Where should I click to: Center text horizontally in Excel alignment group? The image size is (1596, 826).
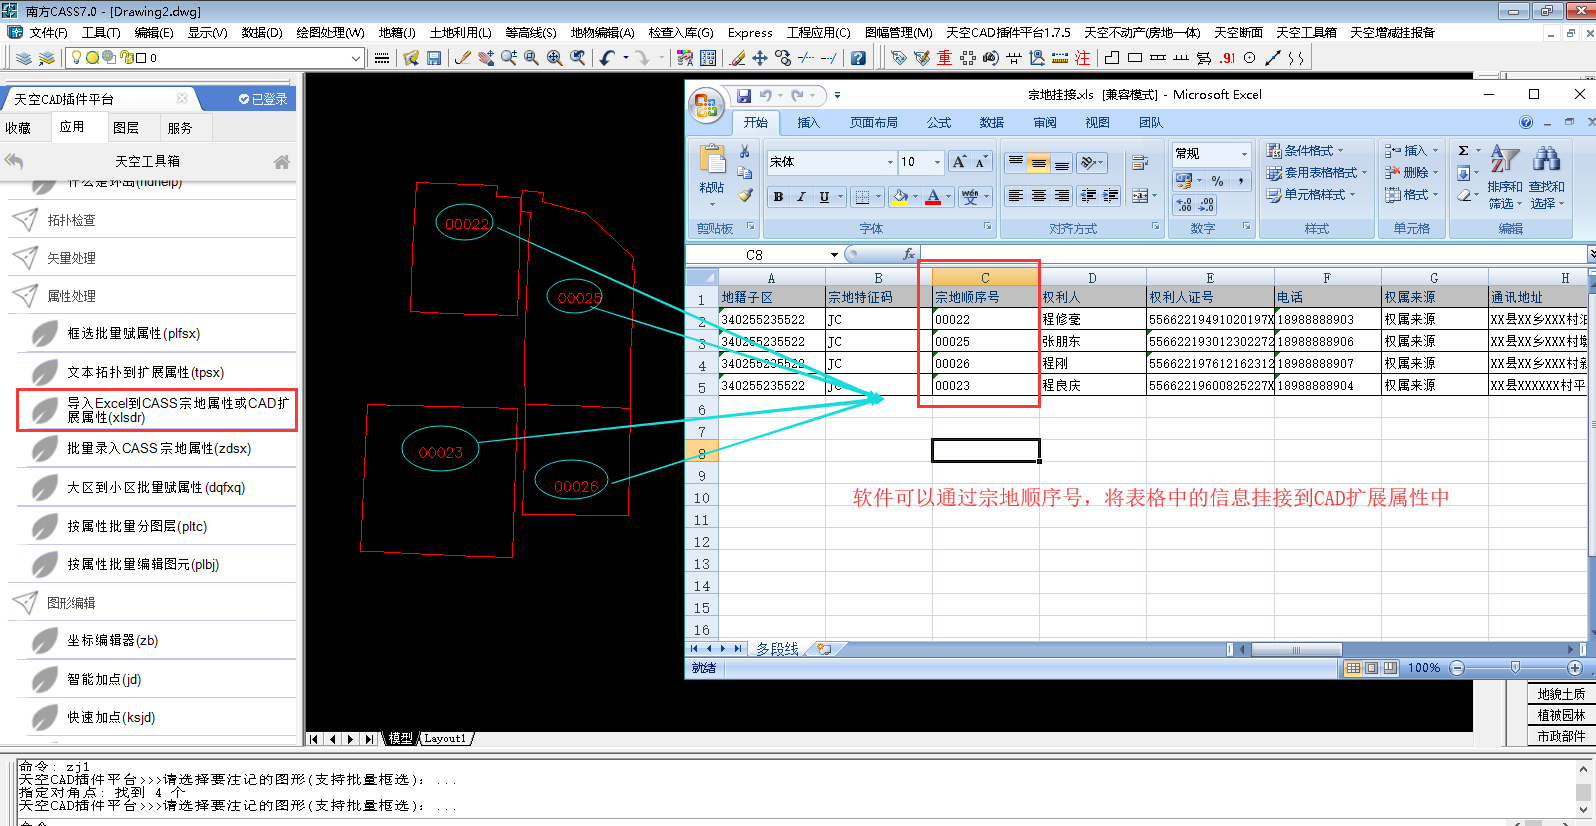point(1039,196)
